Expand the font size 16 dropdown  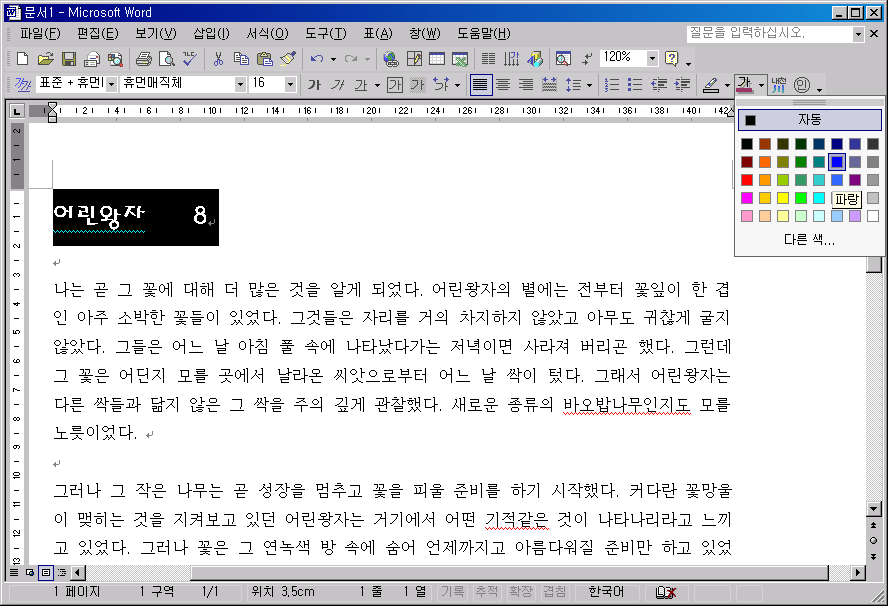point(290,85)
